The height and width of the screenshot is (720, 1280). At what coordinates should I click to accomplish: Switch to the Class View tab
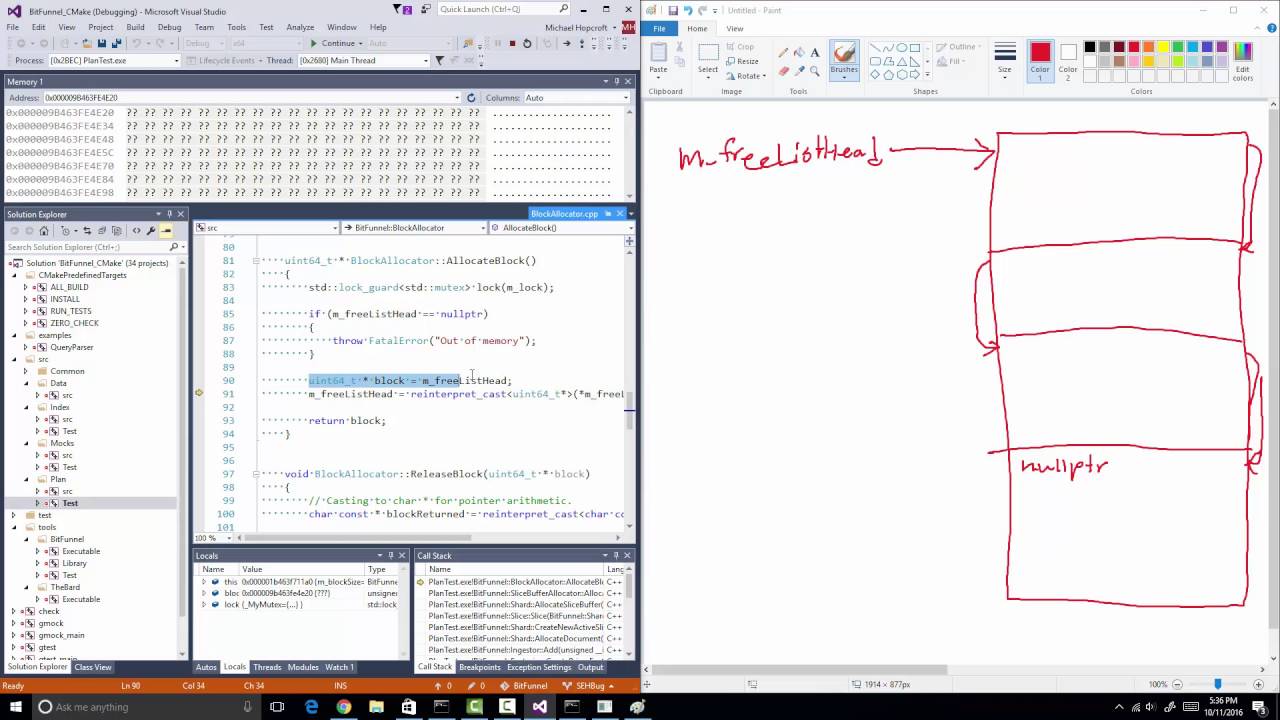93,667
